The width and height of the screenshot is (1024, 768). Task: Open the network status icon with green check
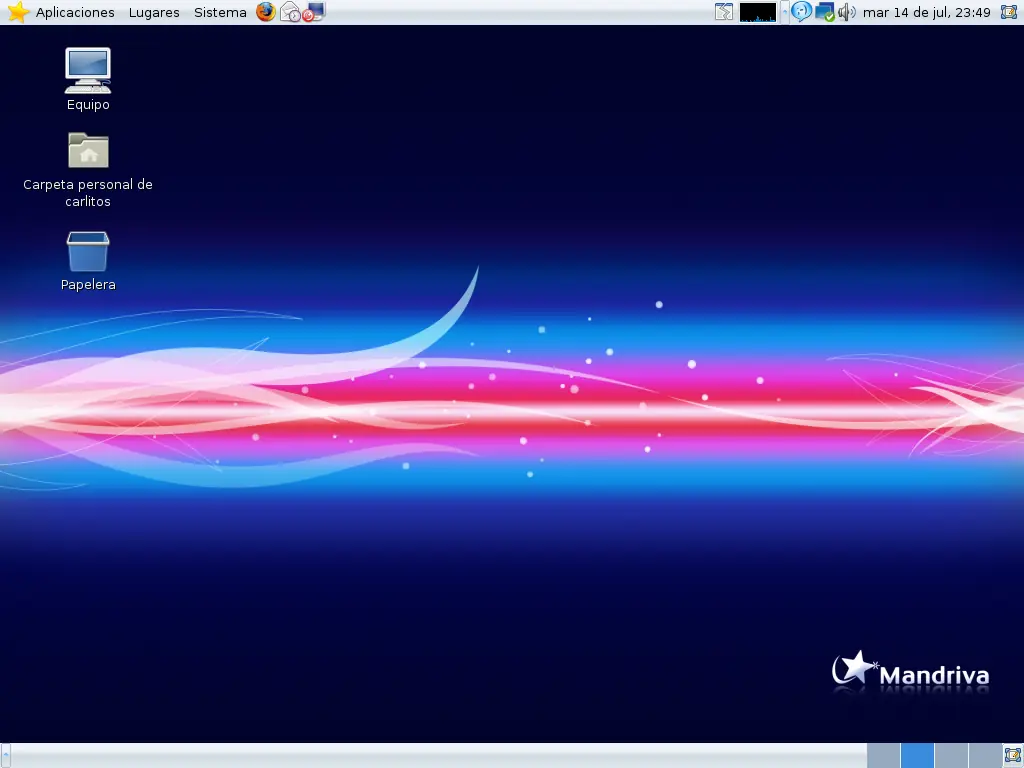point(825,12)
